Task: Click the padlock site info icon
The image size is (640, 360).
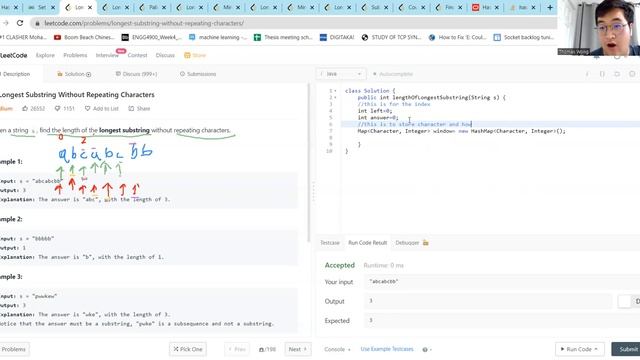Action: 38,24
